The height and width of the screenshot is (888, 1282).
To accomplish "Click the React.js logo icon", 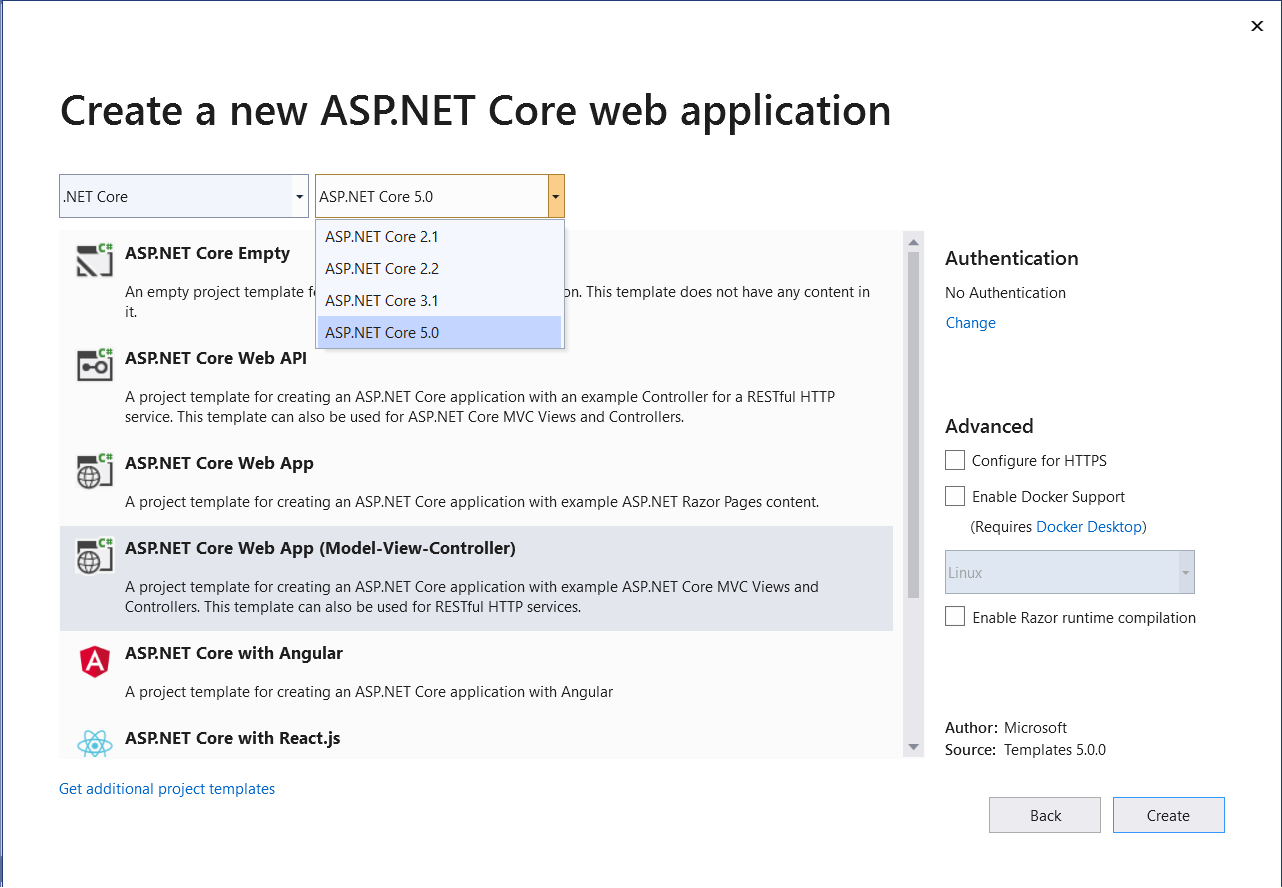I will [x=94, y=743].
